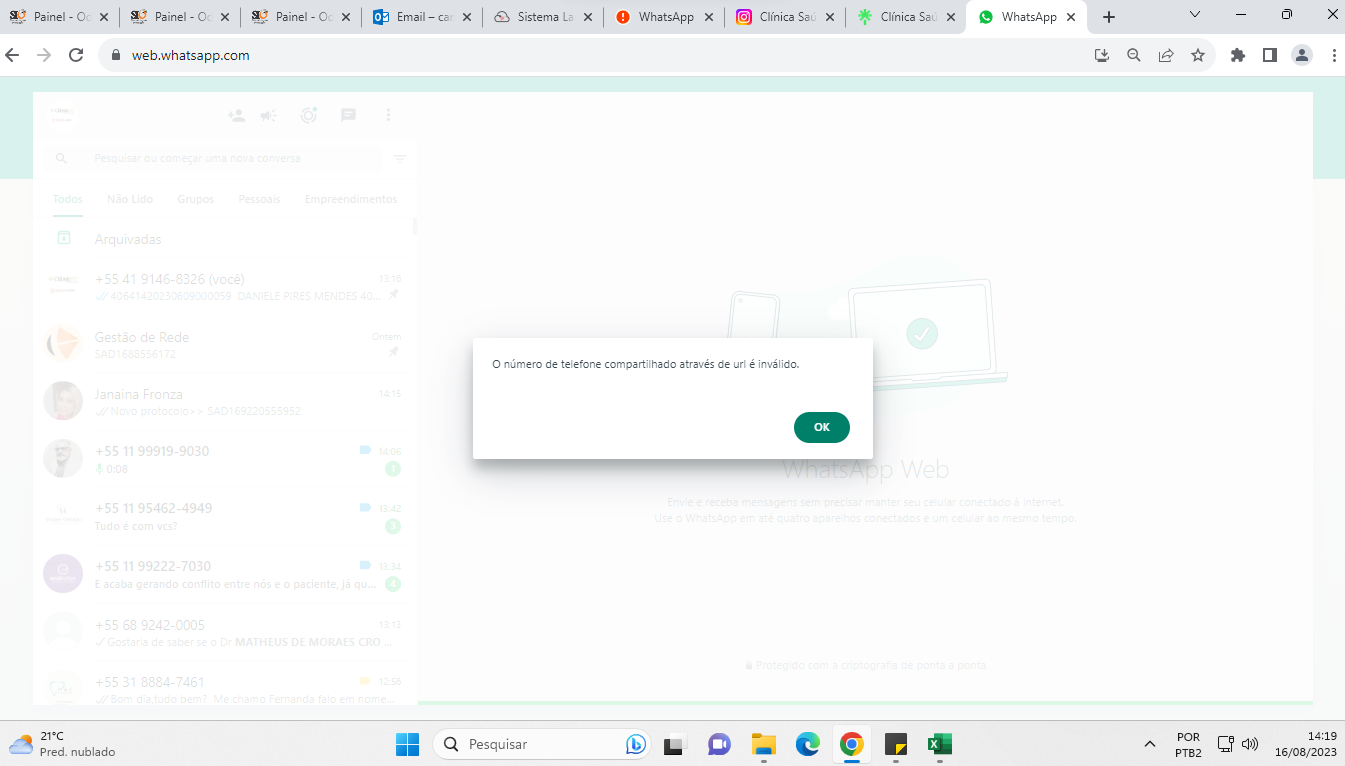
Task: Focus the 'Pesquisar ou começar uma nova conversa' field
Action: [x=214, y=158]
